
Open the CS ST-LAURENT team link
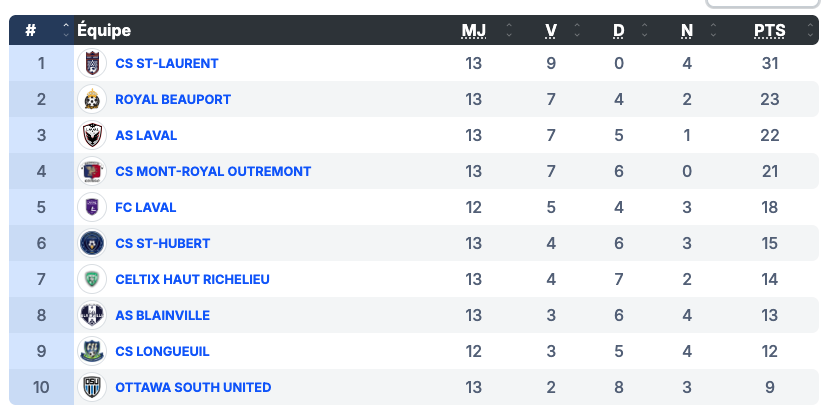pyautogui.click(x=166, y=63)
